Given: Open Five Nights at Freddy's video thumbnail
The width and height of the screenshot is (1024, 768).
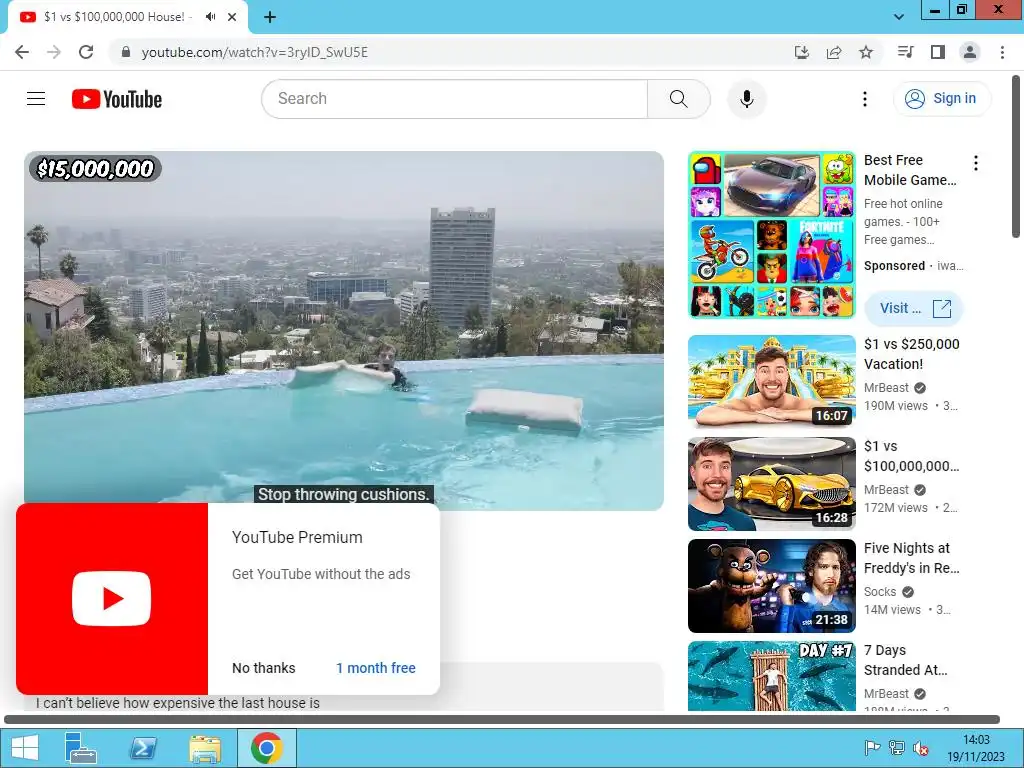Looking at the screenshot, I should pos(772,586).
